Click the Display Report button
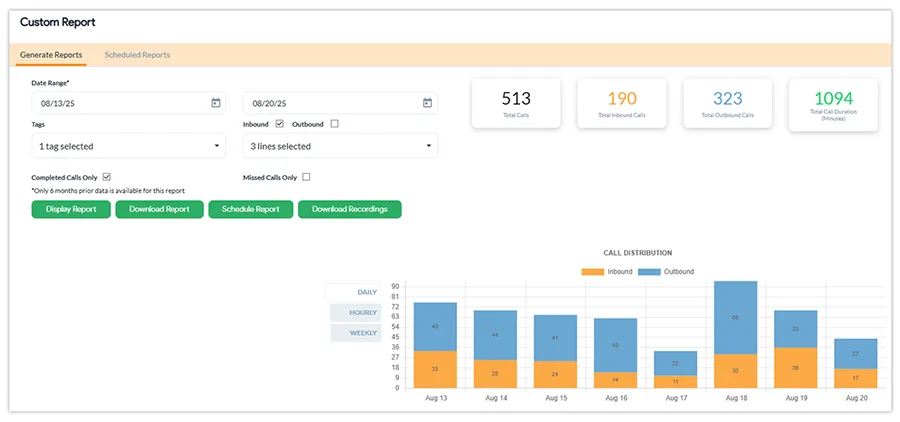 pos(71,209)
